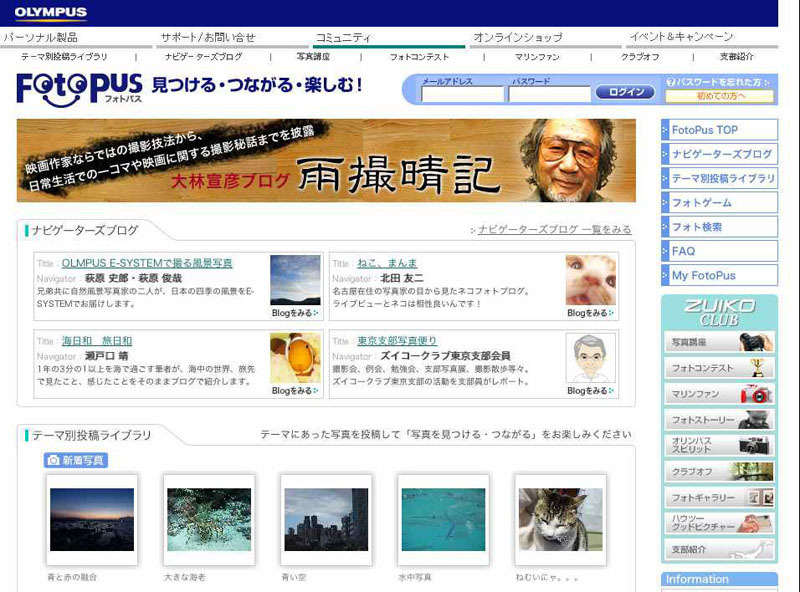Open photo 水中写真
This screenshot has width=800, height=592.
(443, 520)
